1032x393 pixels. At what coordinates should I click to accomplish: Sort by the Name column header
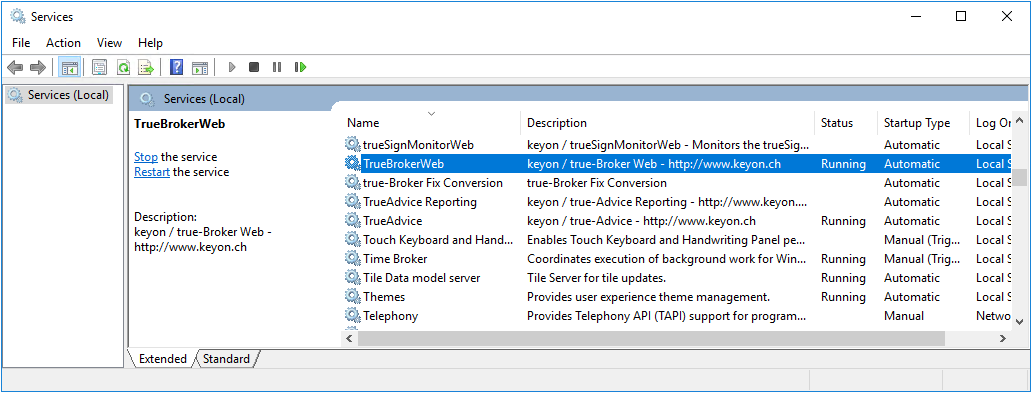(431, 122)
